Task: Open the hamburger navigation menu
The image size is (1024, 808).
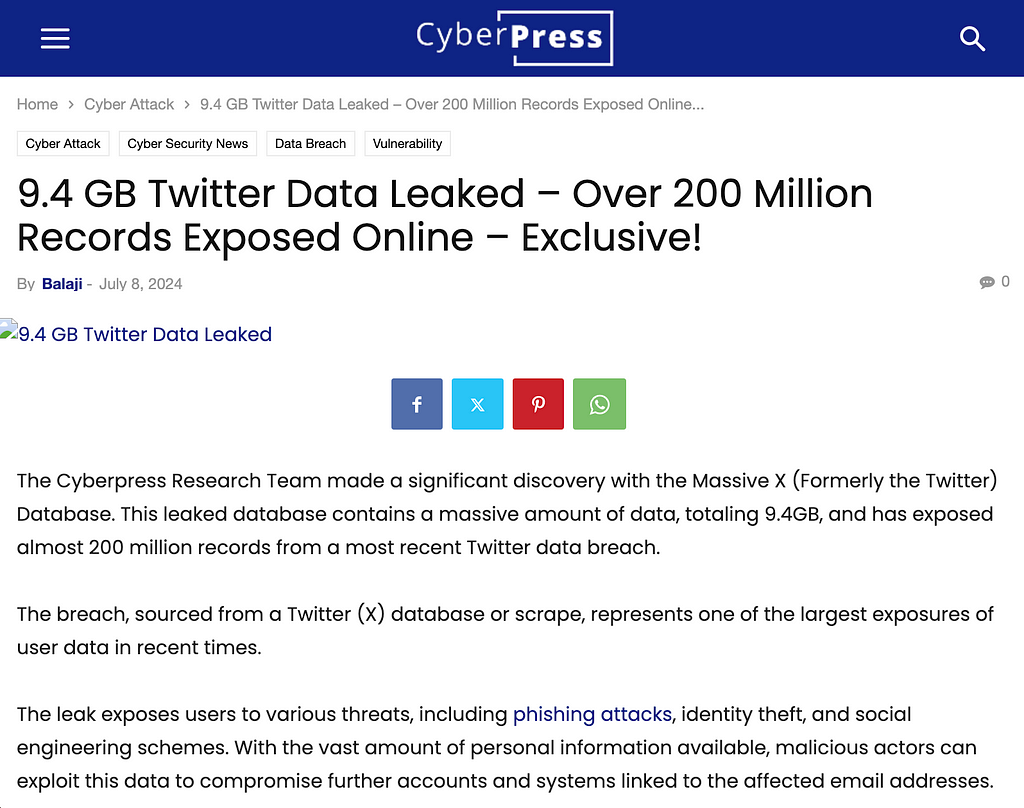Action: (55, 39)
